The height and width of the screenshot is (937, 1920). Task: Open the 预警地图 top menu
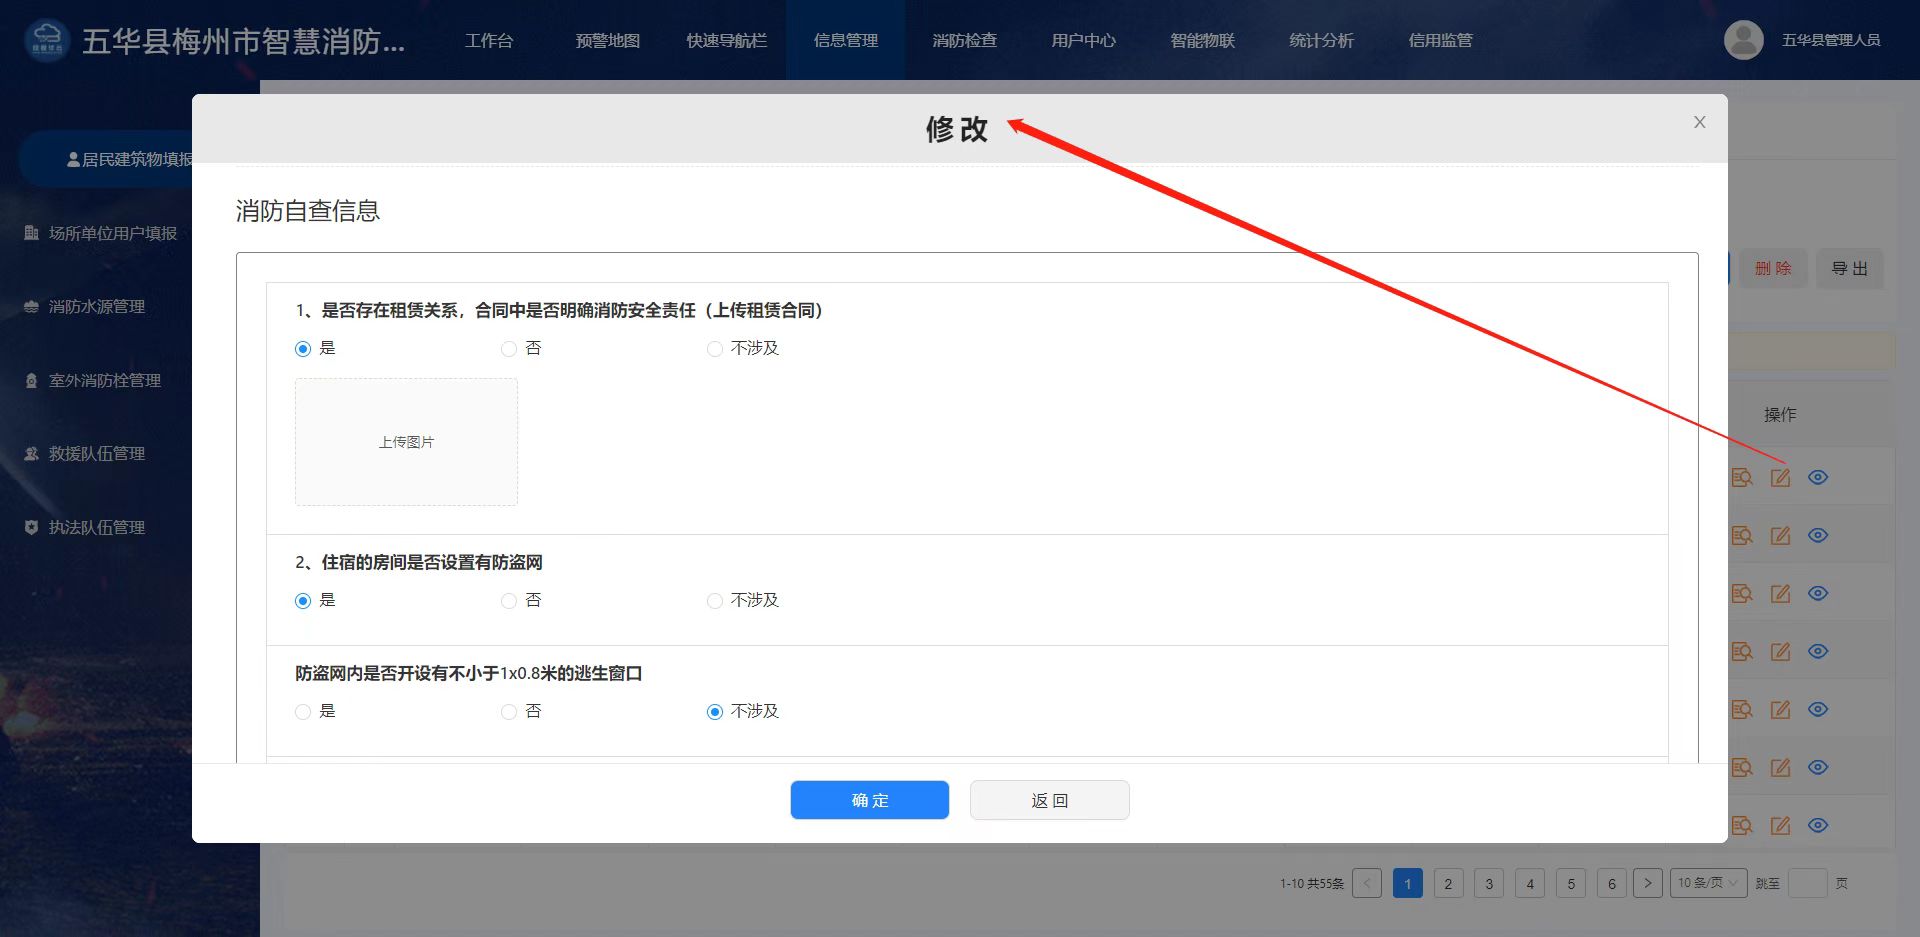[x=608, y=40]
